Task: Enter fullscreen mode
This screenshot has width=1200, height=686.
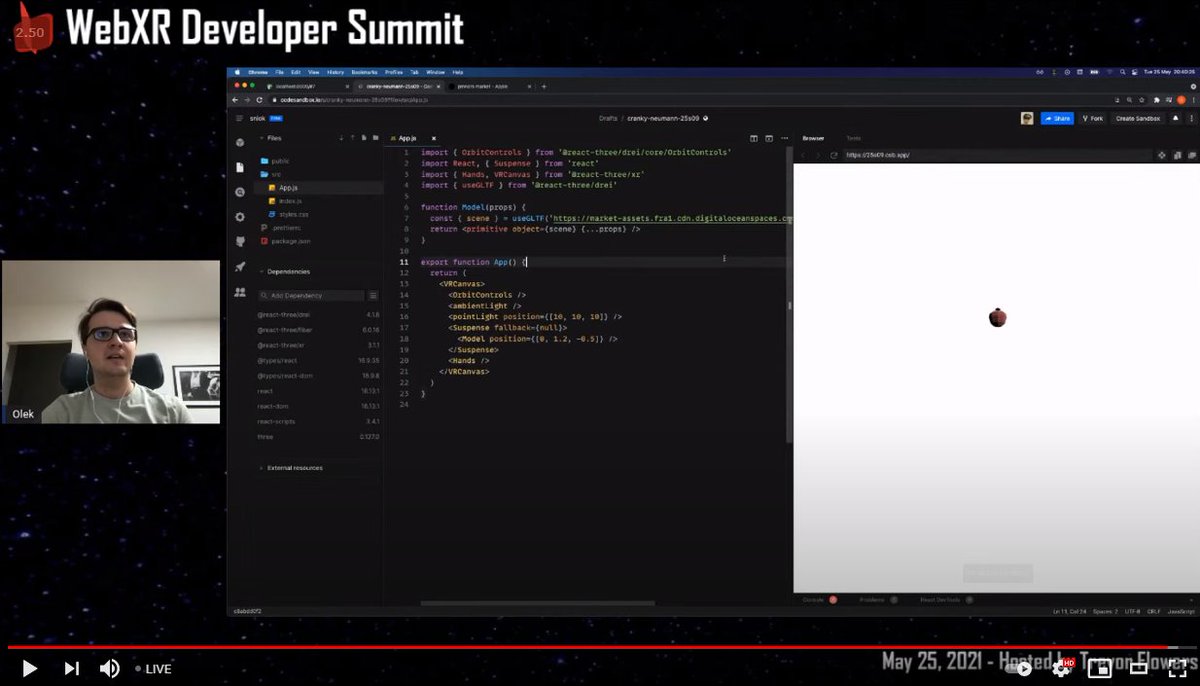Action: coord(1177,669)
